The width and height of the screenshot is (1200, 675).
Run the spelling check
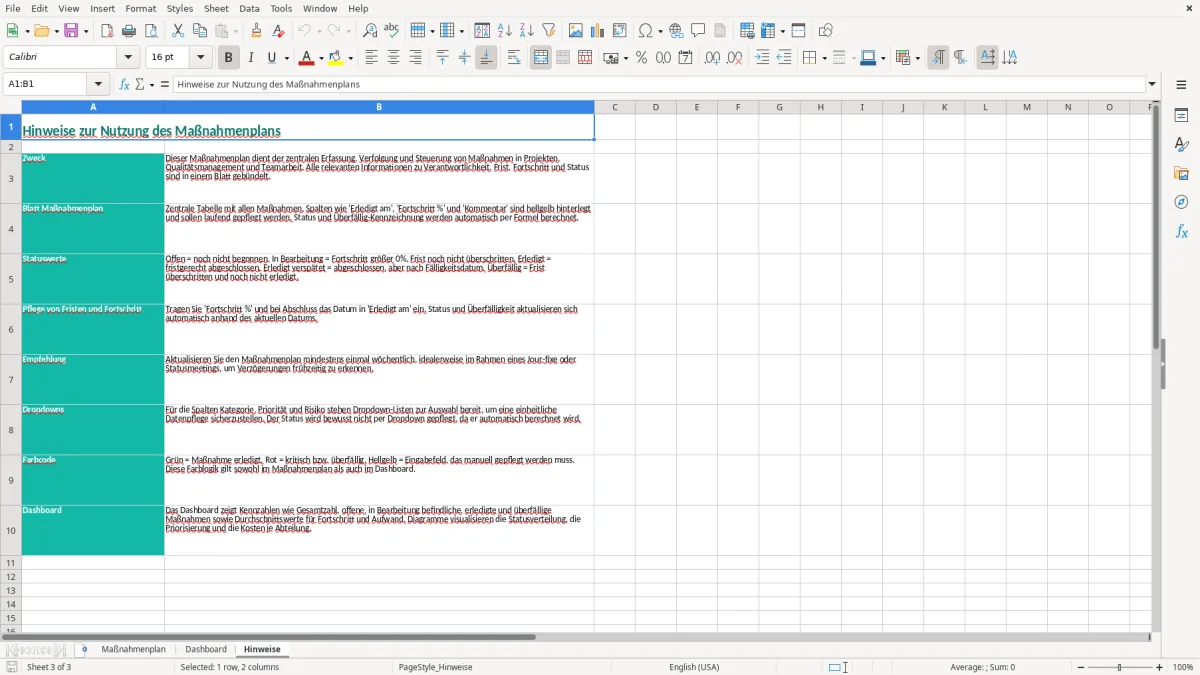pyautogui.click(x=392, y=31)
